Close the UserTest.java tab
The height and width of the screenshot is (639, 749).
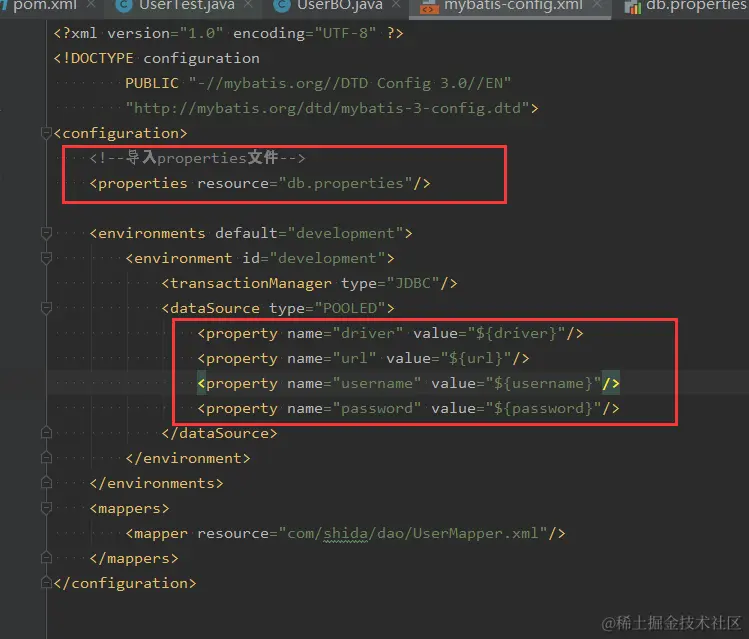pos(248,5)
